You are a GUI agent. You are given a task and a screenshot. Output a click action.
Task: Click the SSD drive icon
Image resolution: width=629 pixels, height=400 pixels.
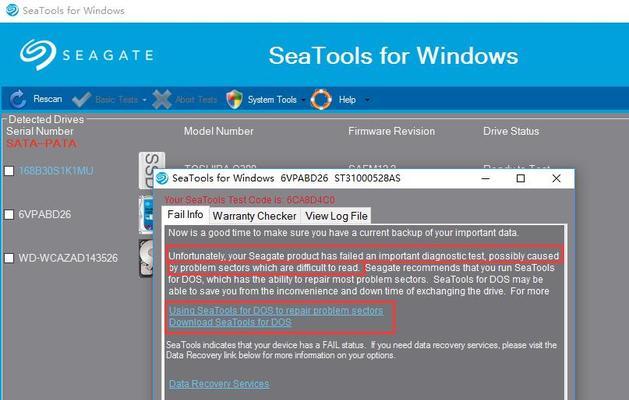tap(152, 170)
